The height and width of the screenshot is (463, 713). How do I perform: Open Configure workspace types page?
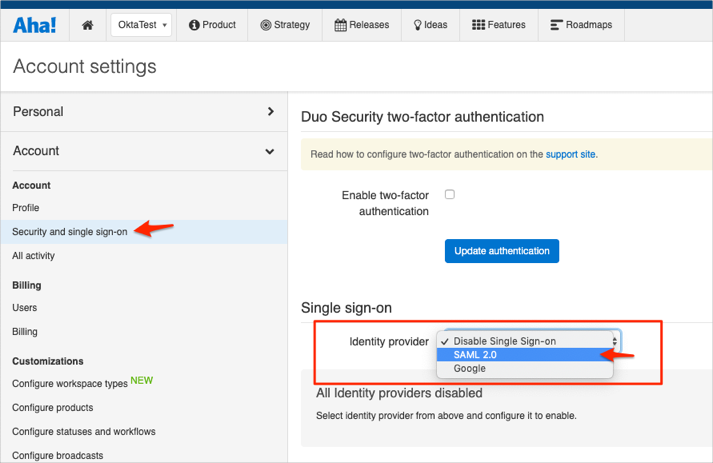69,384
